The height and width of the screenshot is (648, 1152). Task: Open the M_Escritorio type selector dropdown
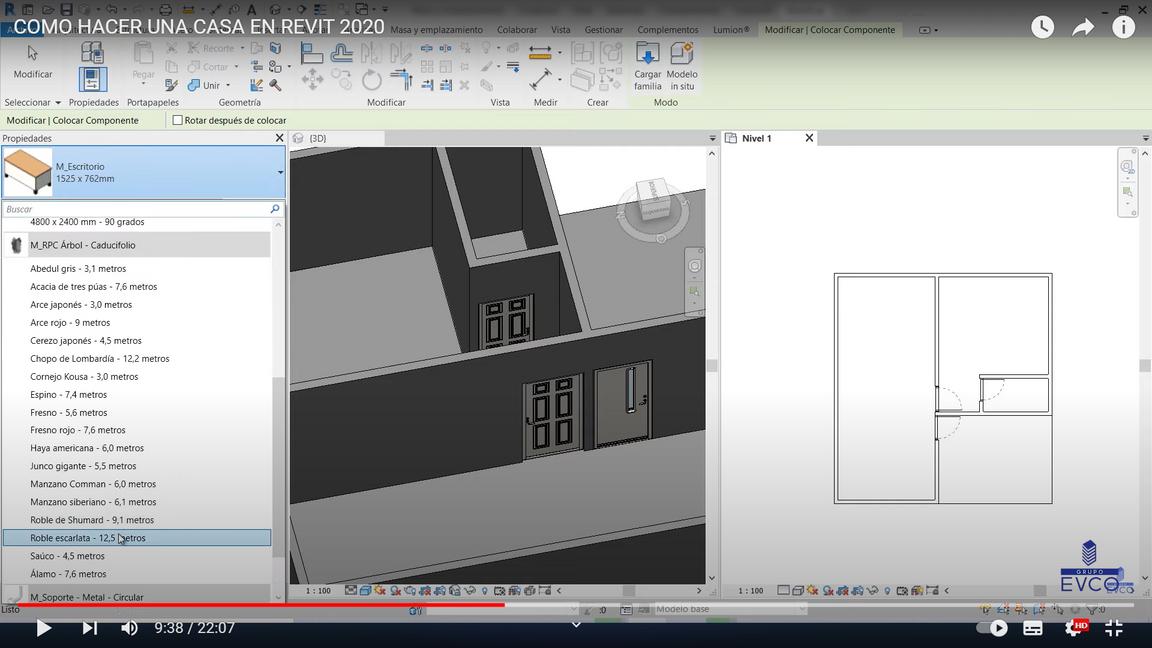point(280,173)
